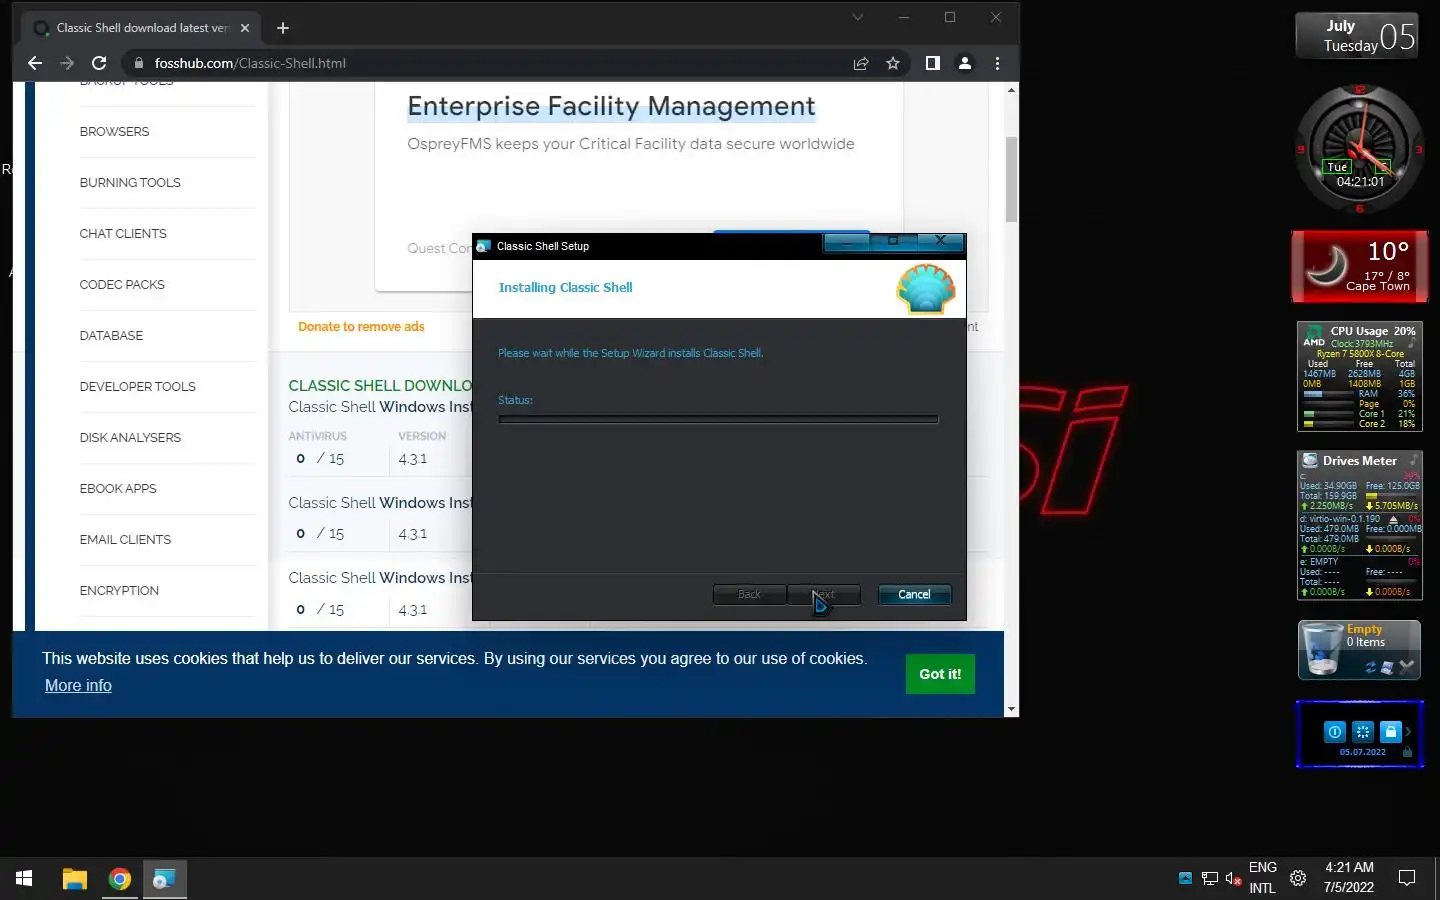Open File Explorer from the taskbar

[x=75, y=878]
